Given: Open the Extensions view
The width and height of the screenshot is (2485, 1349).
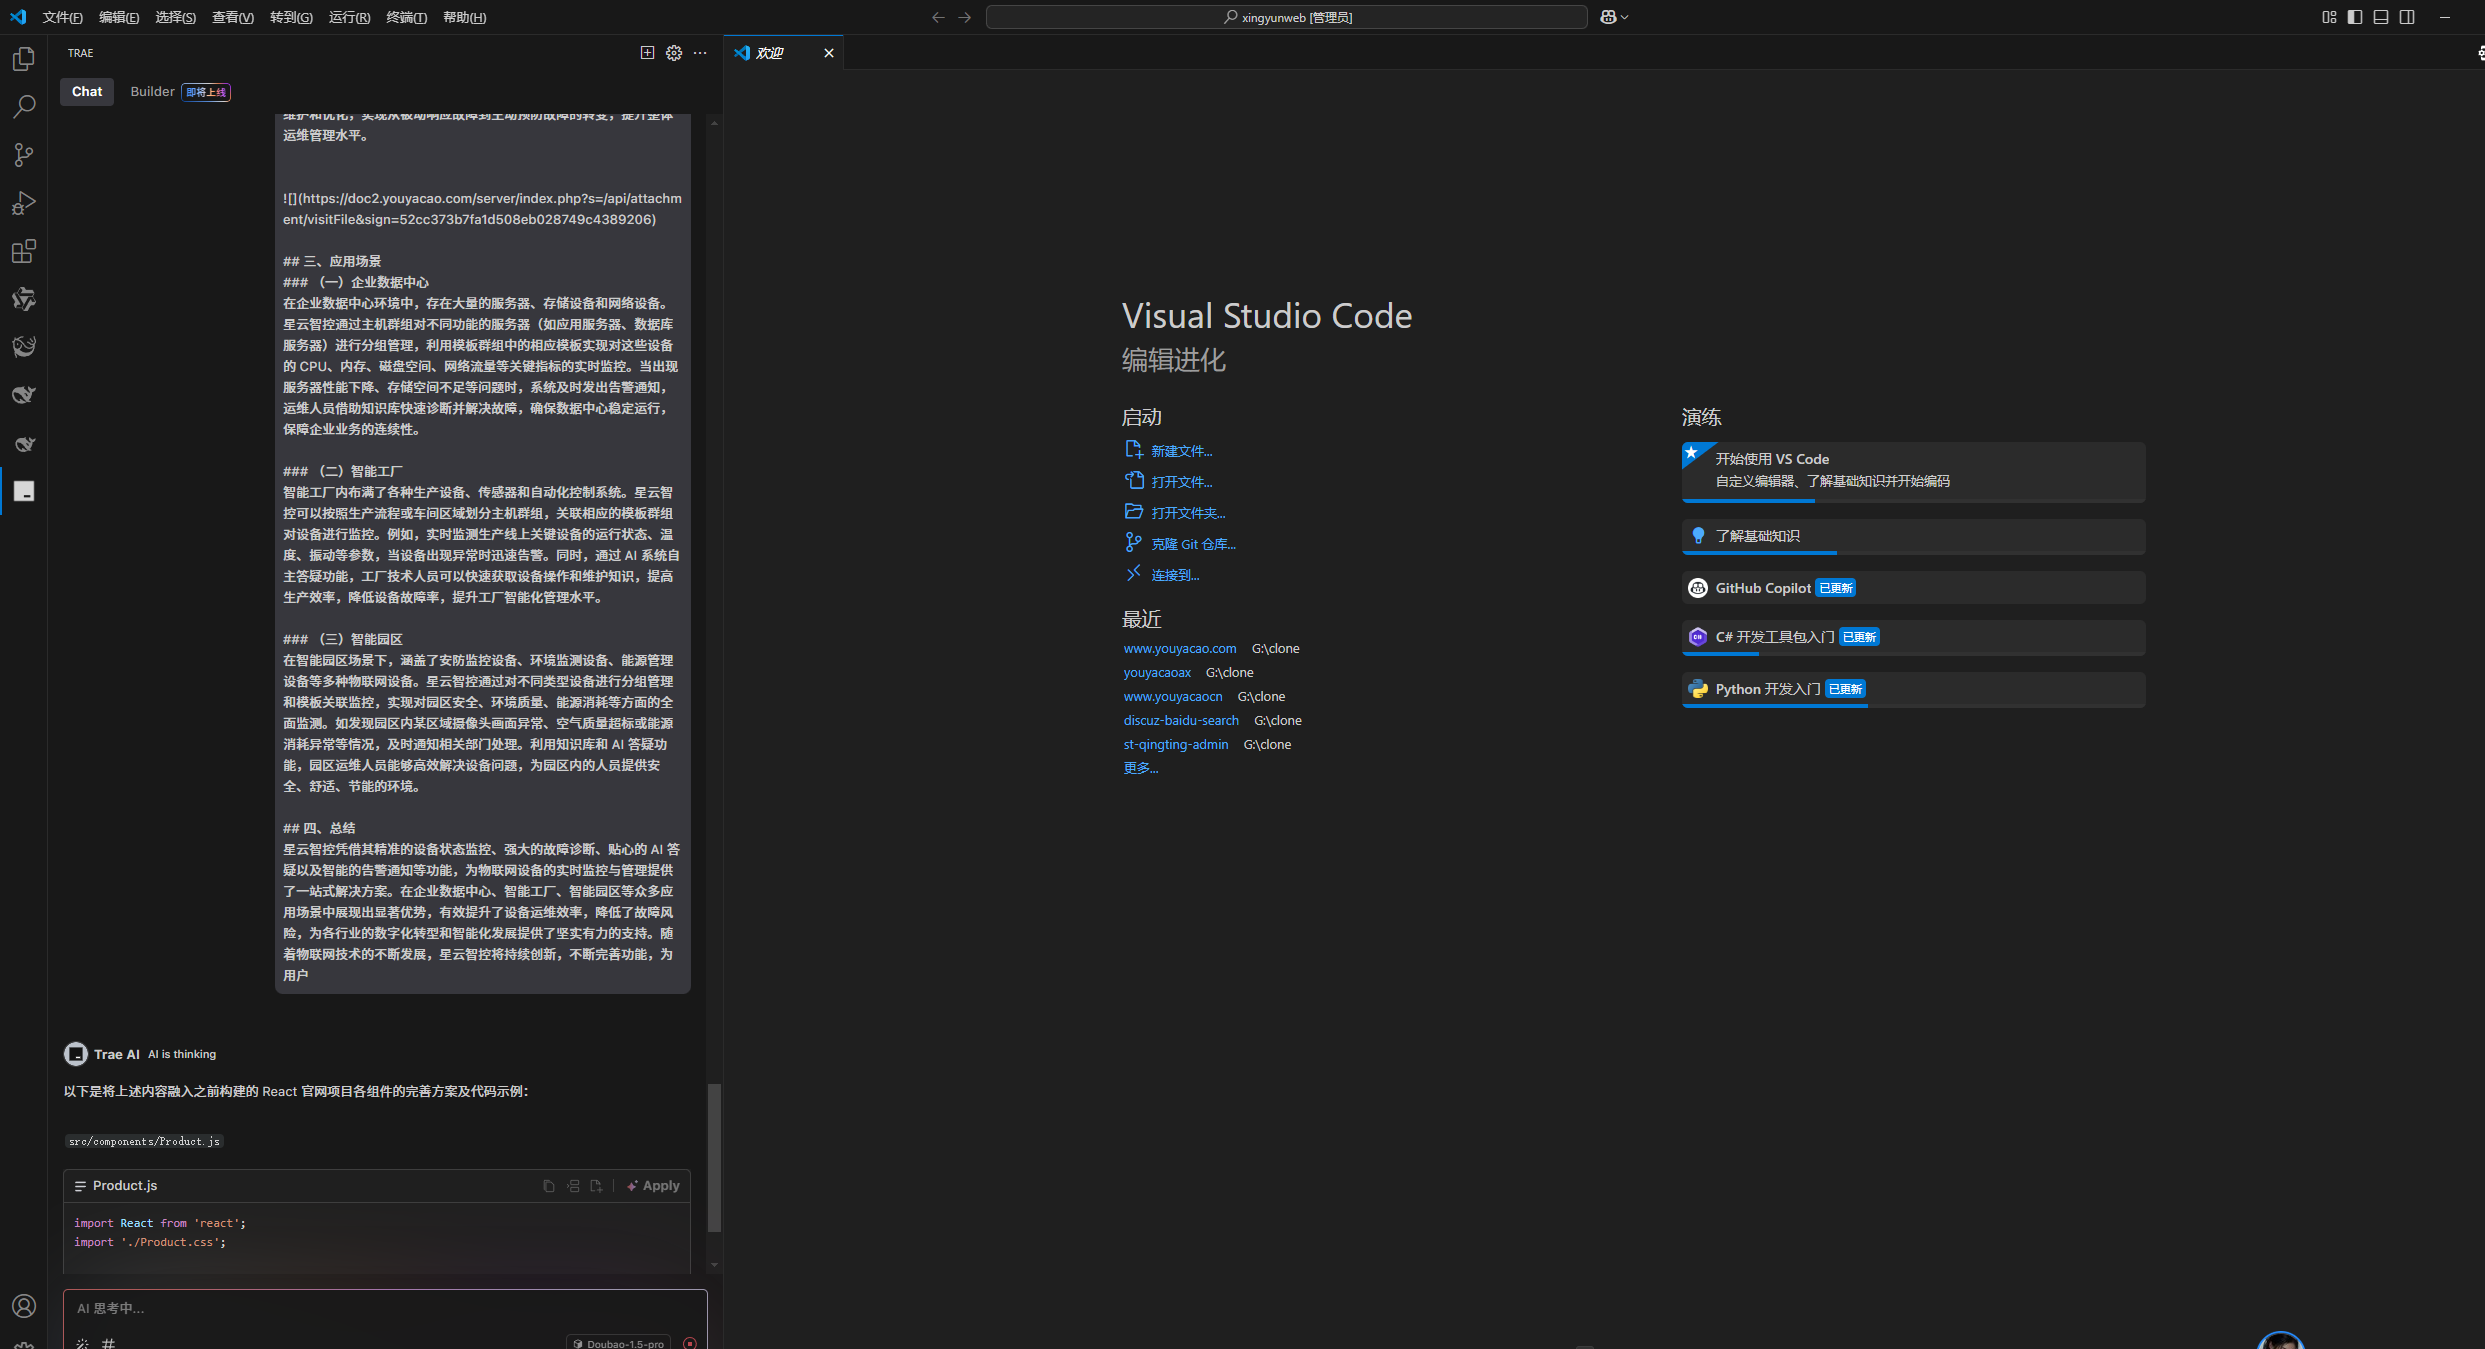Looking at the screenshot, I should click(x=24, y=251).
